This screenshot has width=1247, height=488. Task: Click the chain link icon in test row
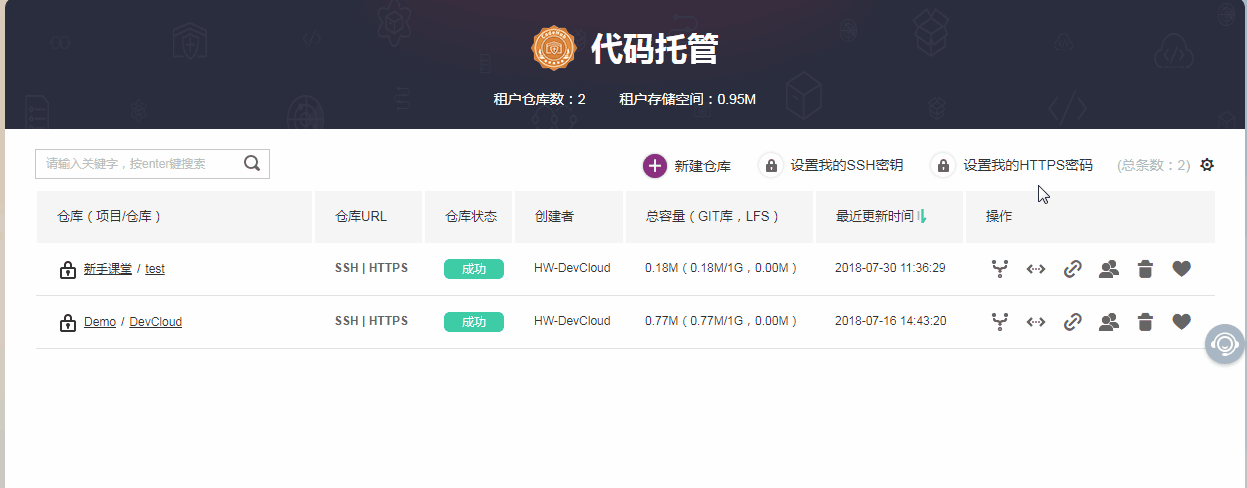pos(1072,269)
